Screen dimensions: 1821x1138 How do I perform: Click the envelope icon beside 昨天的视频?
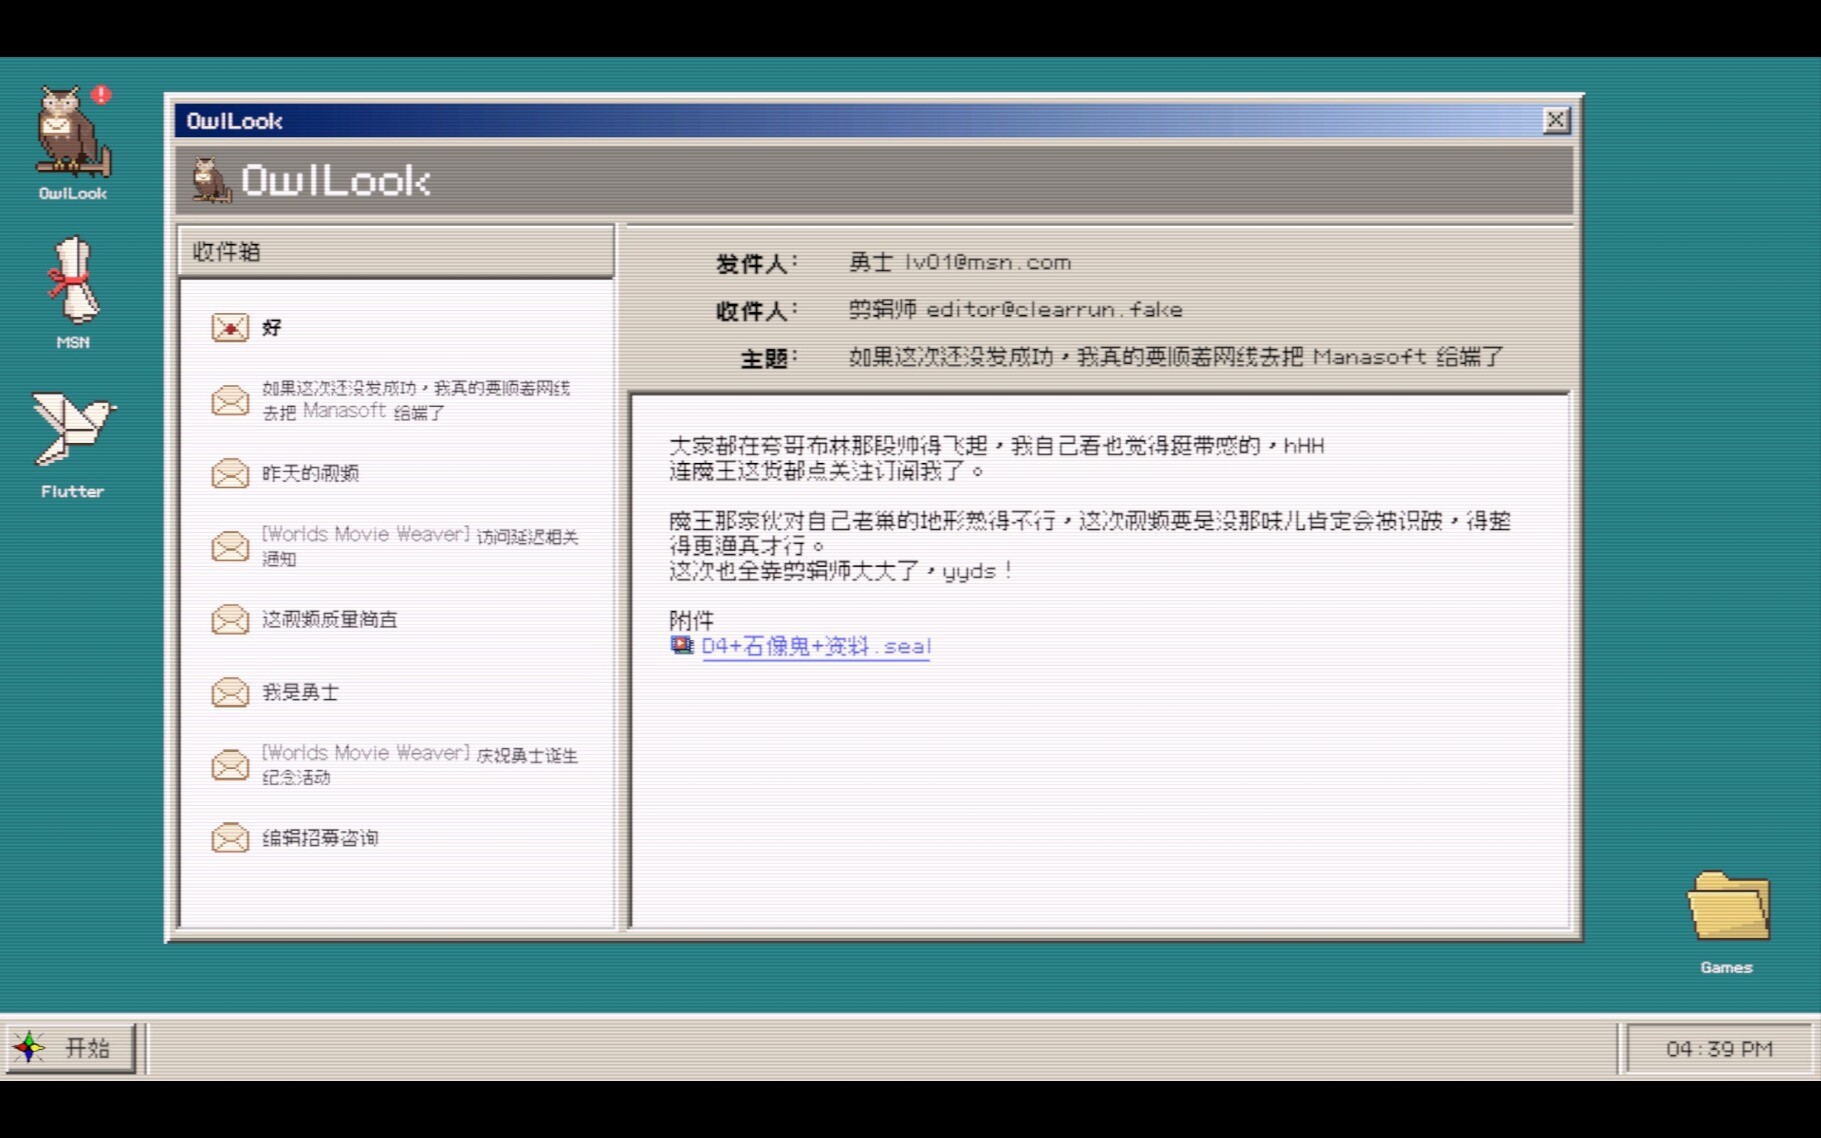pyautogui.click(x=230, y=473)
